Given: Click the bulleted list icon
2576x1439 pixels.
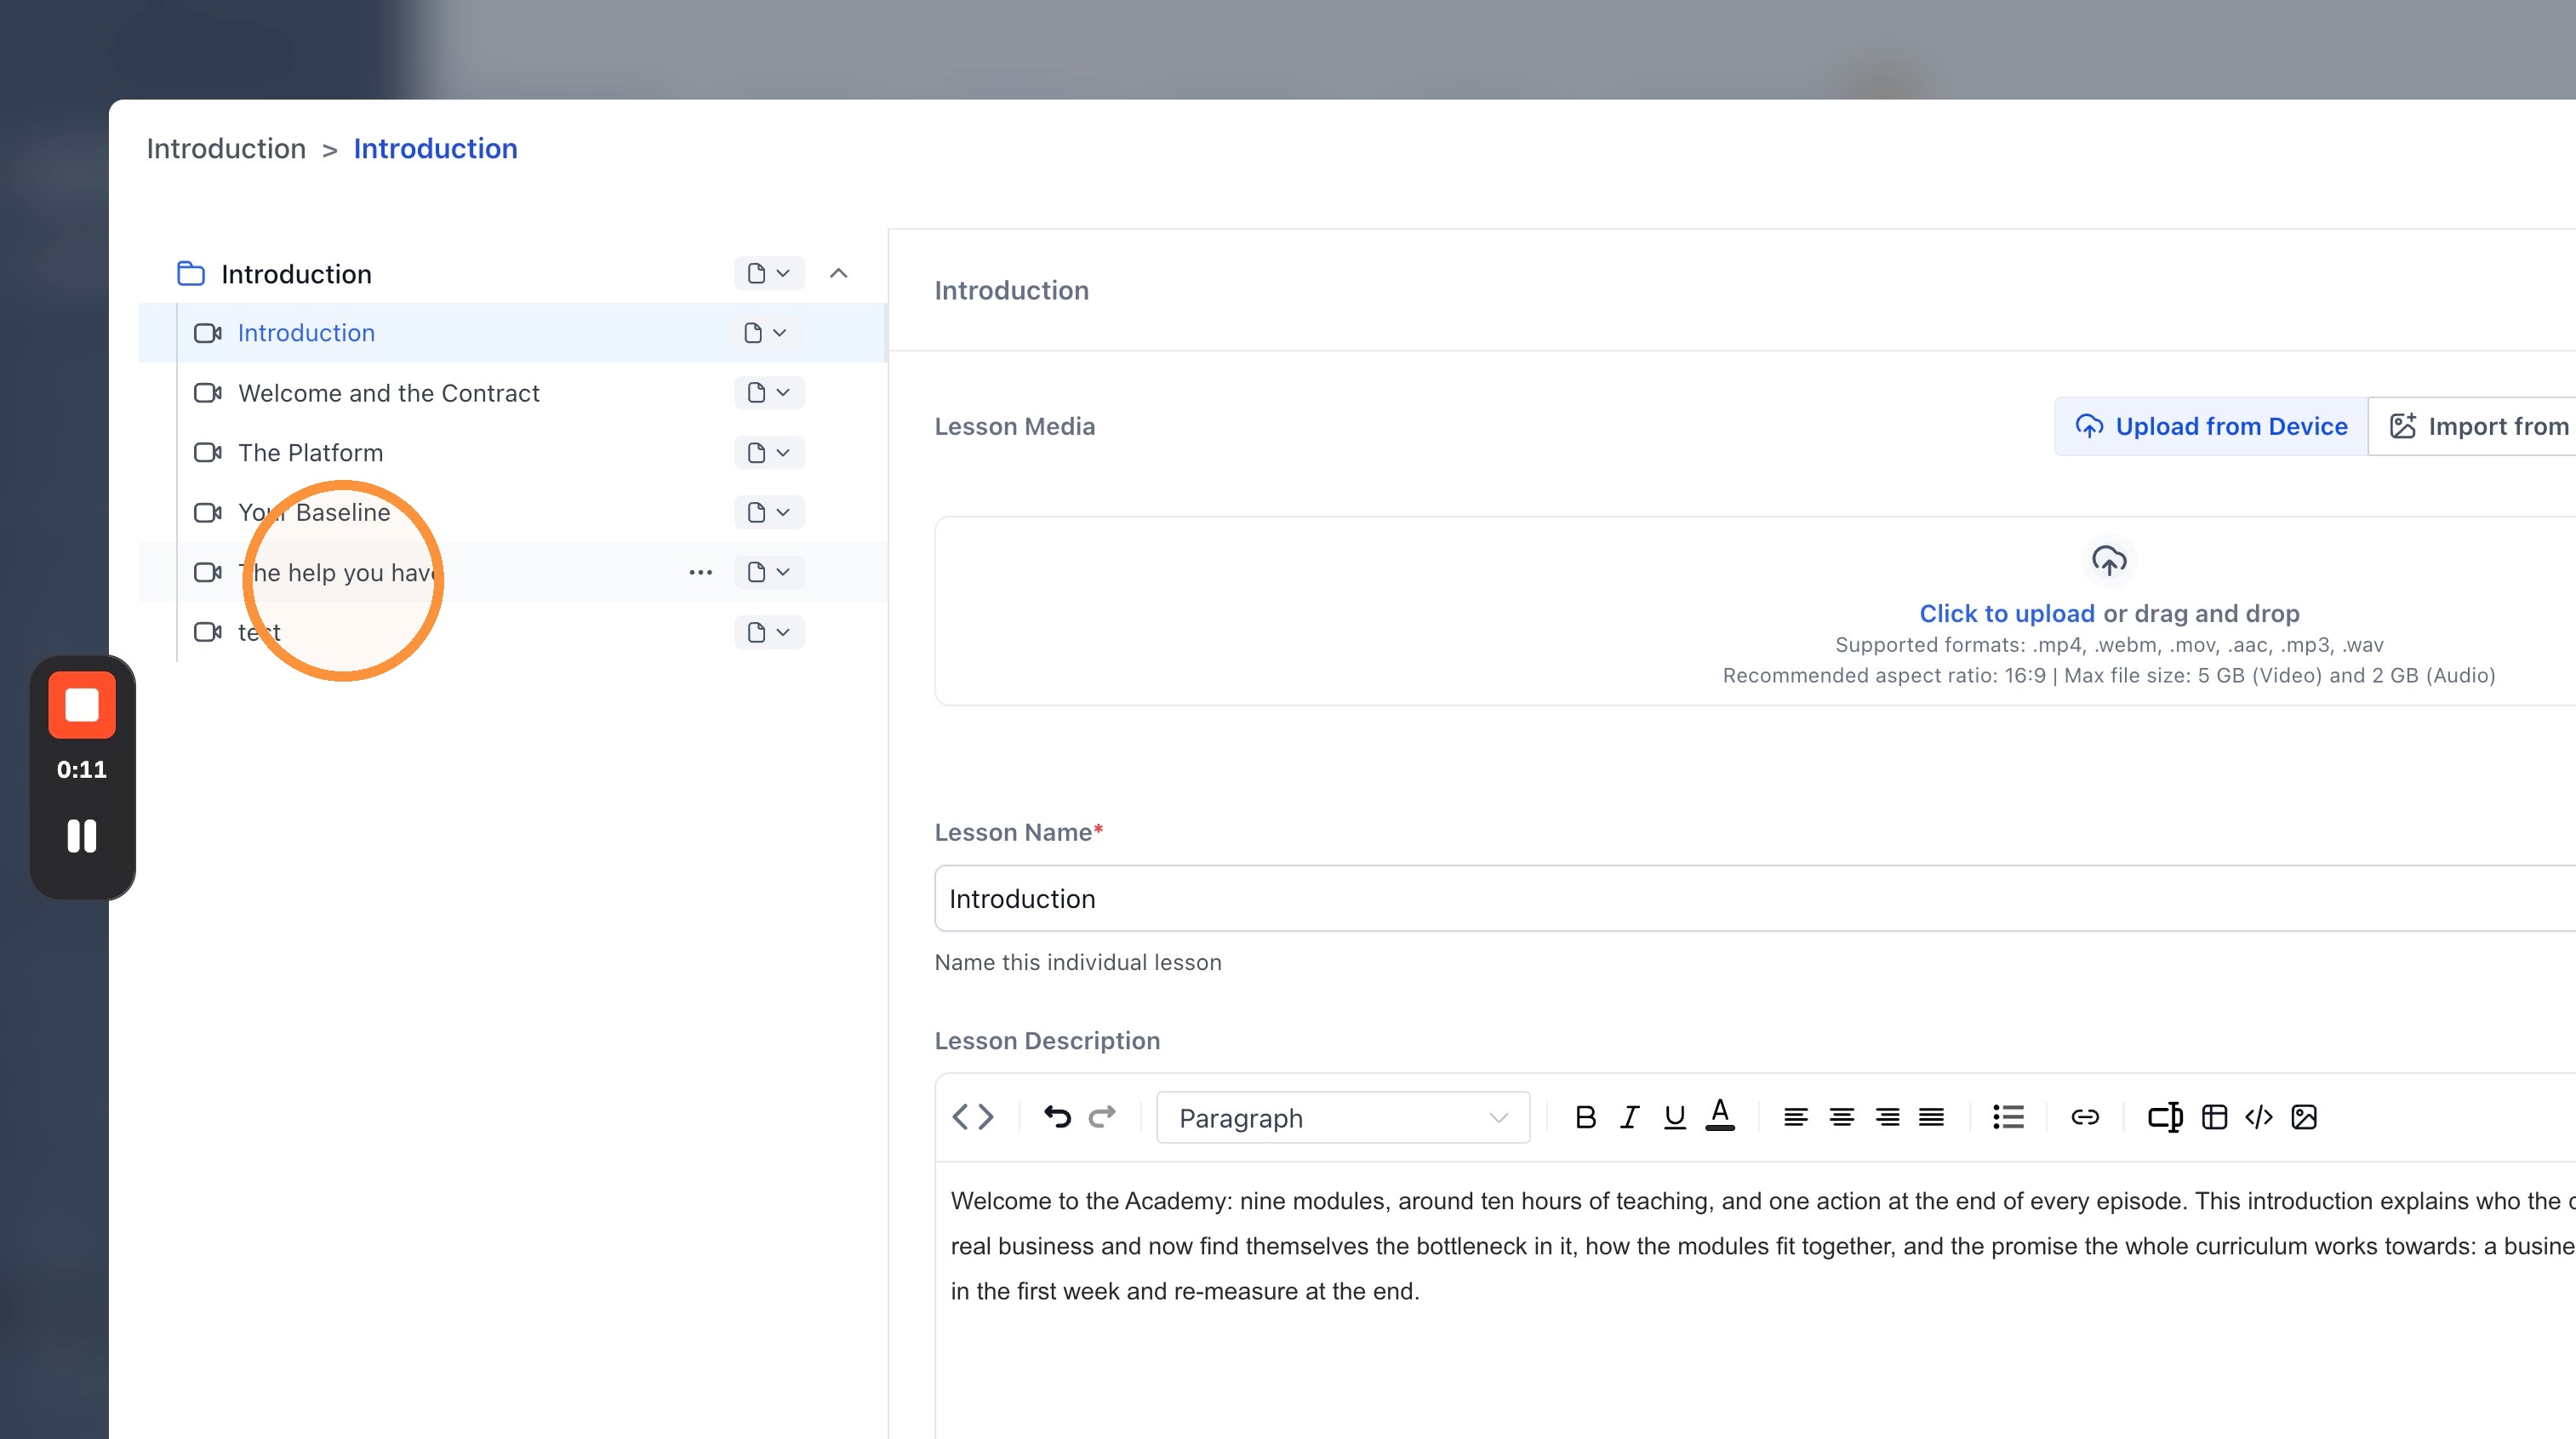Looking at the screenshot, I should pyautogui.click(x=2008, y=1117).
